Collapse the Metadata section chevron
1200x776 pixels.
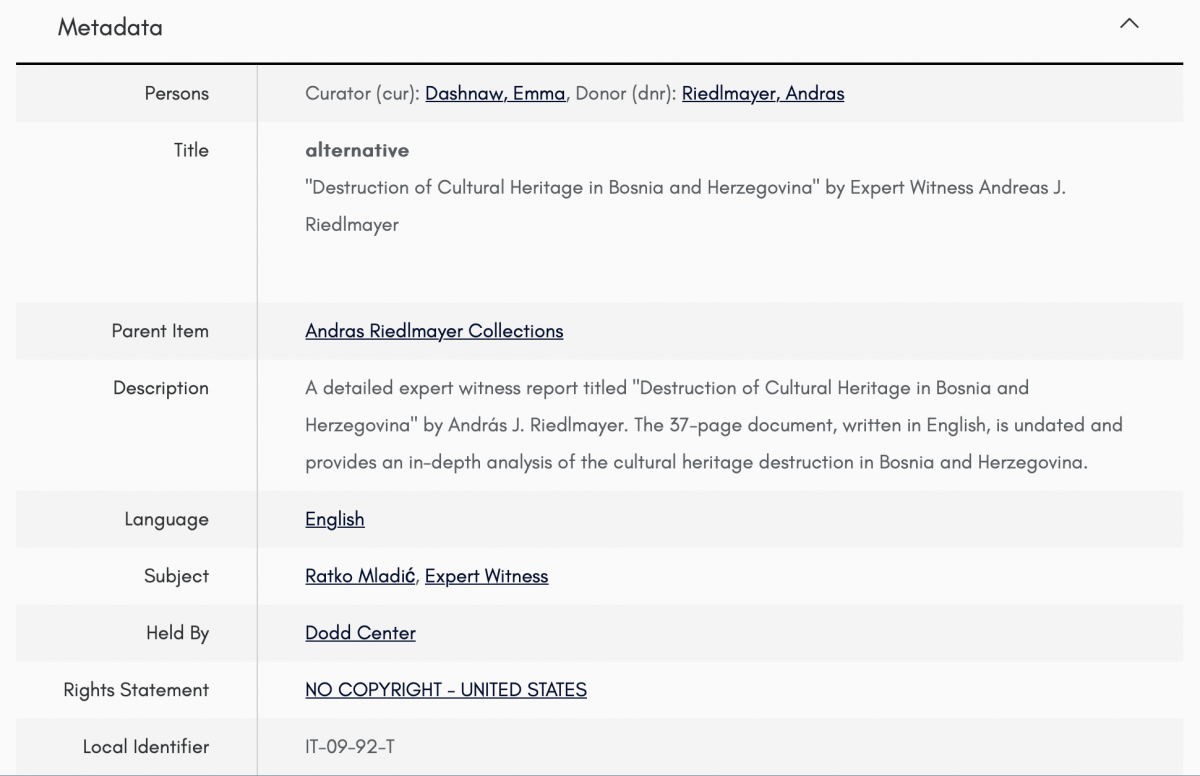1129,24
